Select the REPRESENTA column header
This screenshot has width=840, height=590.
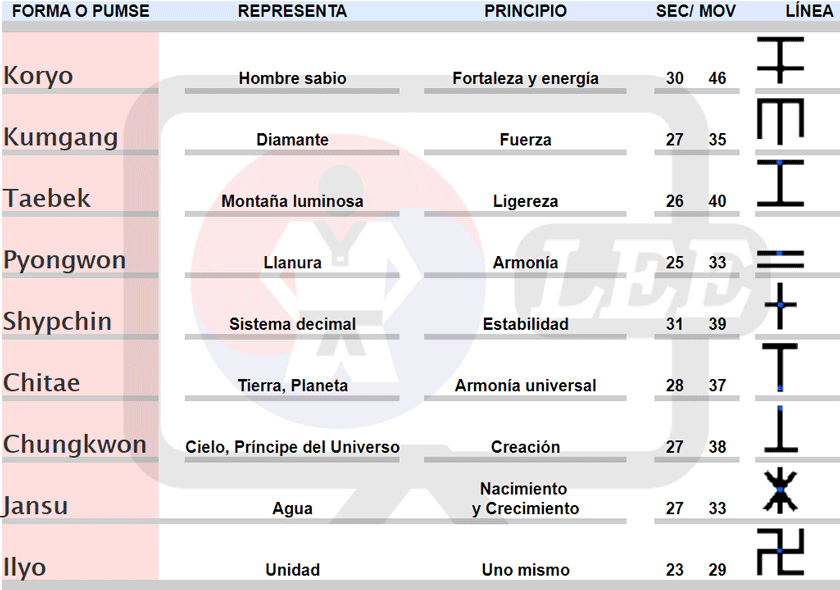click(292, 11)
